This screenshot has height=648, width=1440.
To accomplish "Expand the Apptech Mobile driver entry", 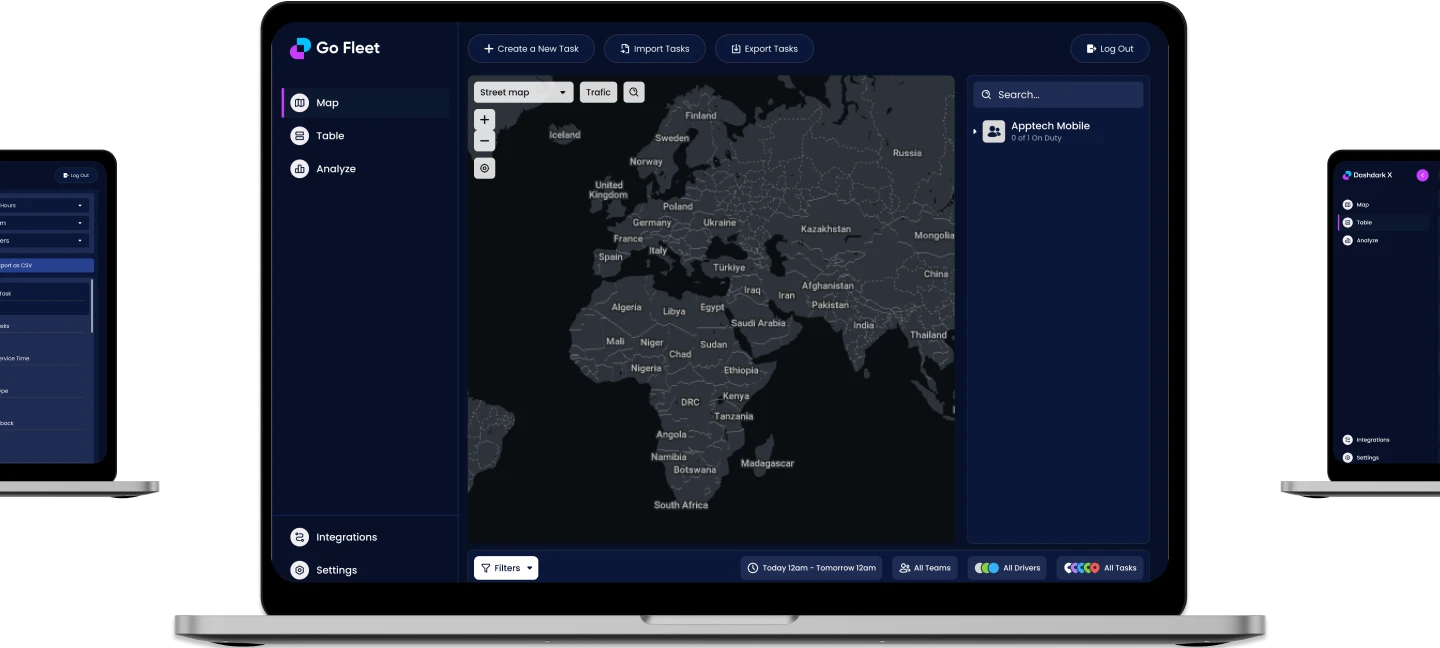I will [x=975, y=130].
